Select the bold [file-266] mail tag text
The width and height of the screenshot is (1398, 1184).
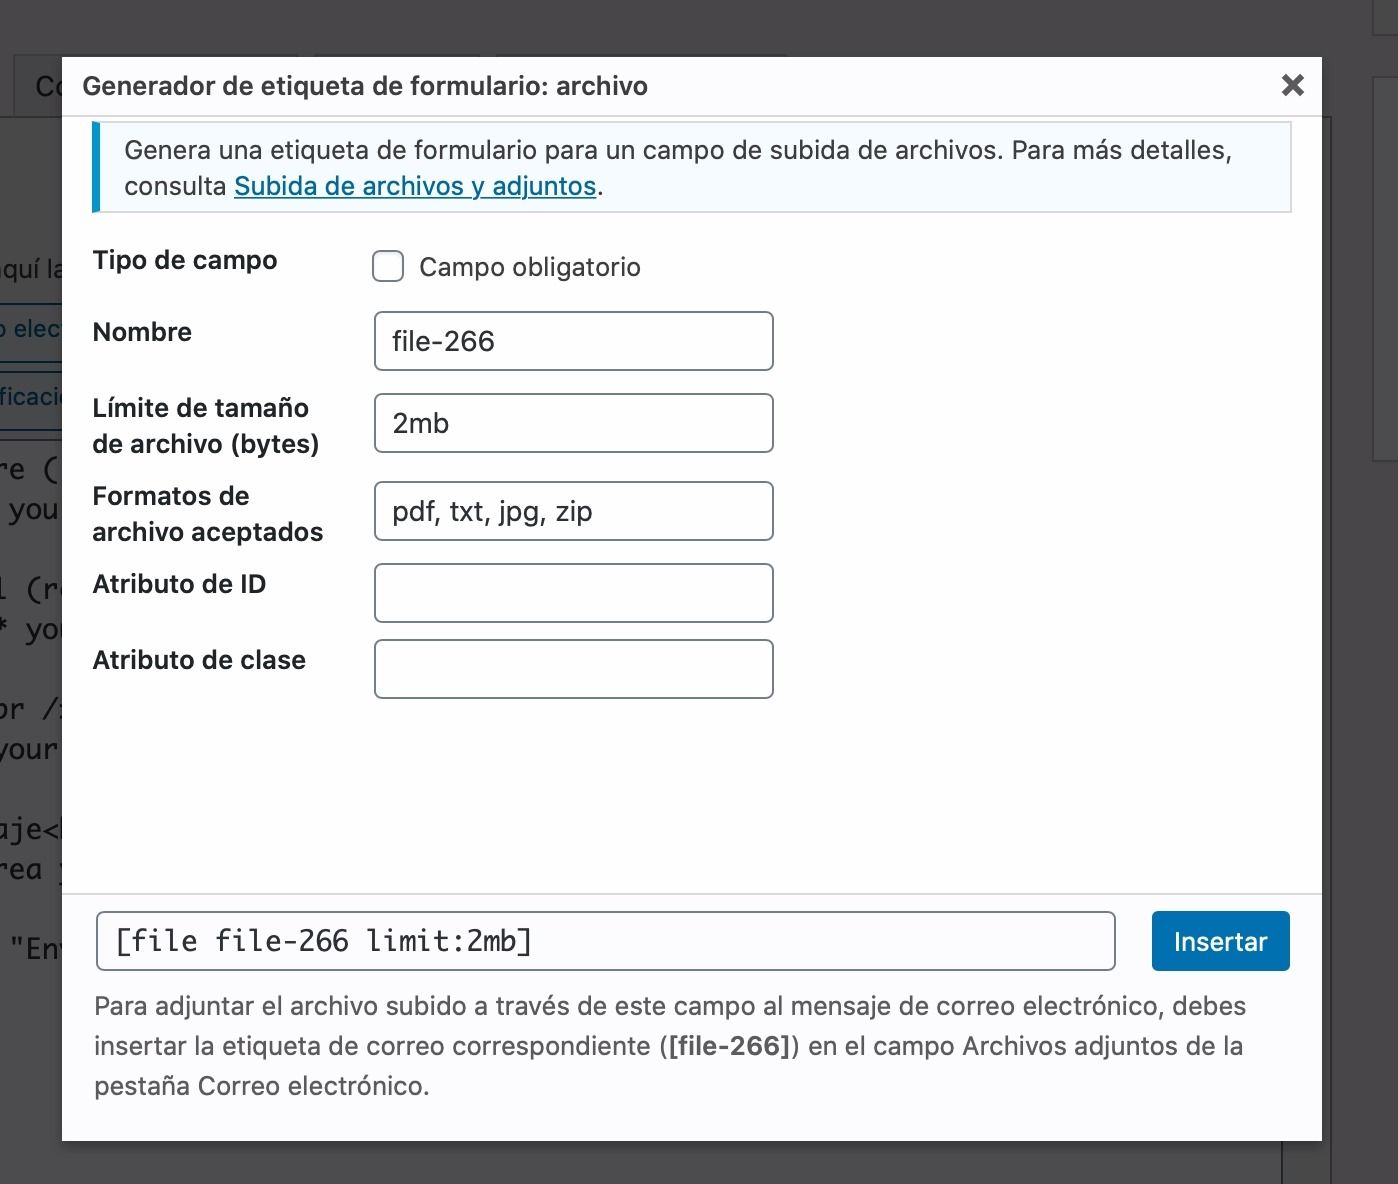tap(730, 1046)
